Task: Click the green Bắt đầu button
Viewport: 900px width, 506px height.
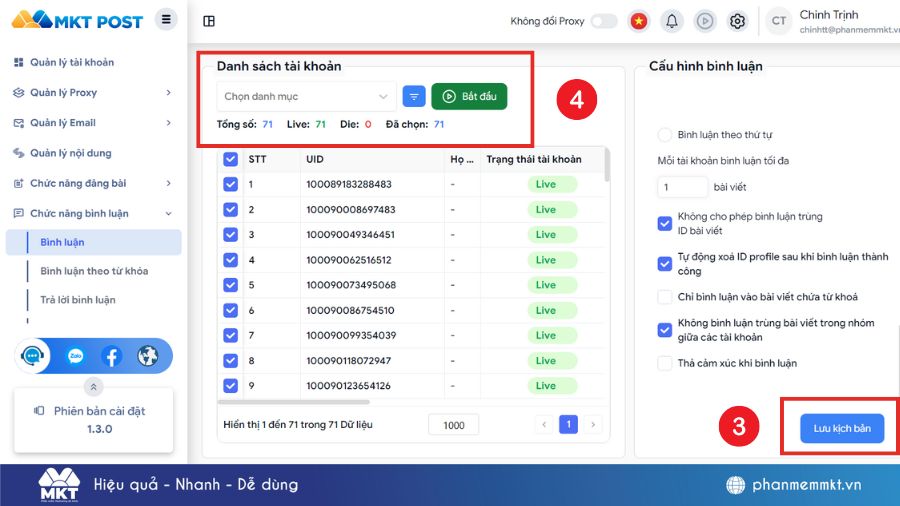Action: click(x=469, y=96)
